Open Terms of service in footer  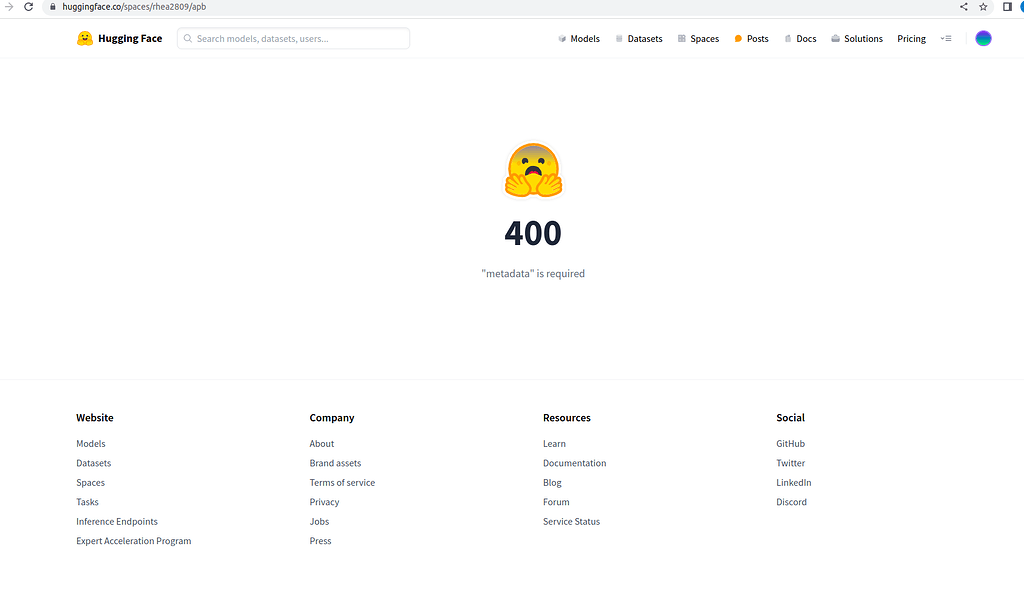[x=342, y=482]
